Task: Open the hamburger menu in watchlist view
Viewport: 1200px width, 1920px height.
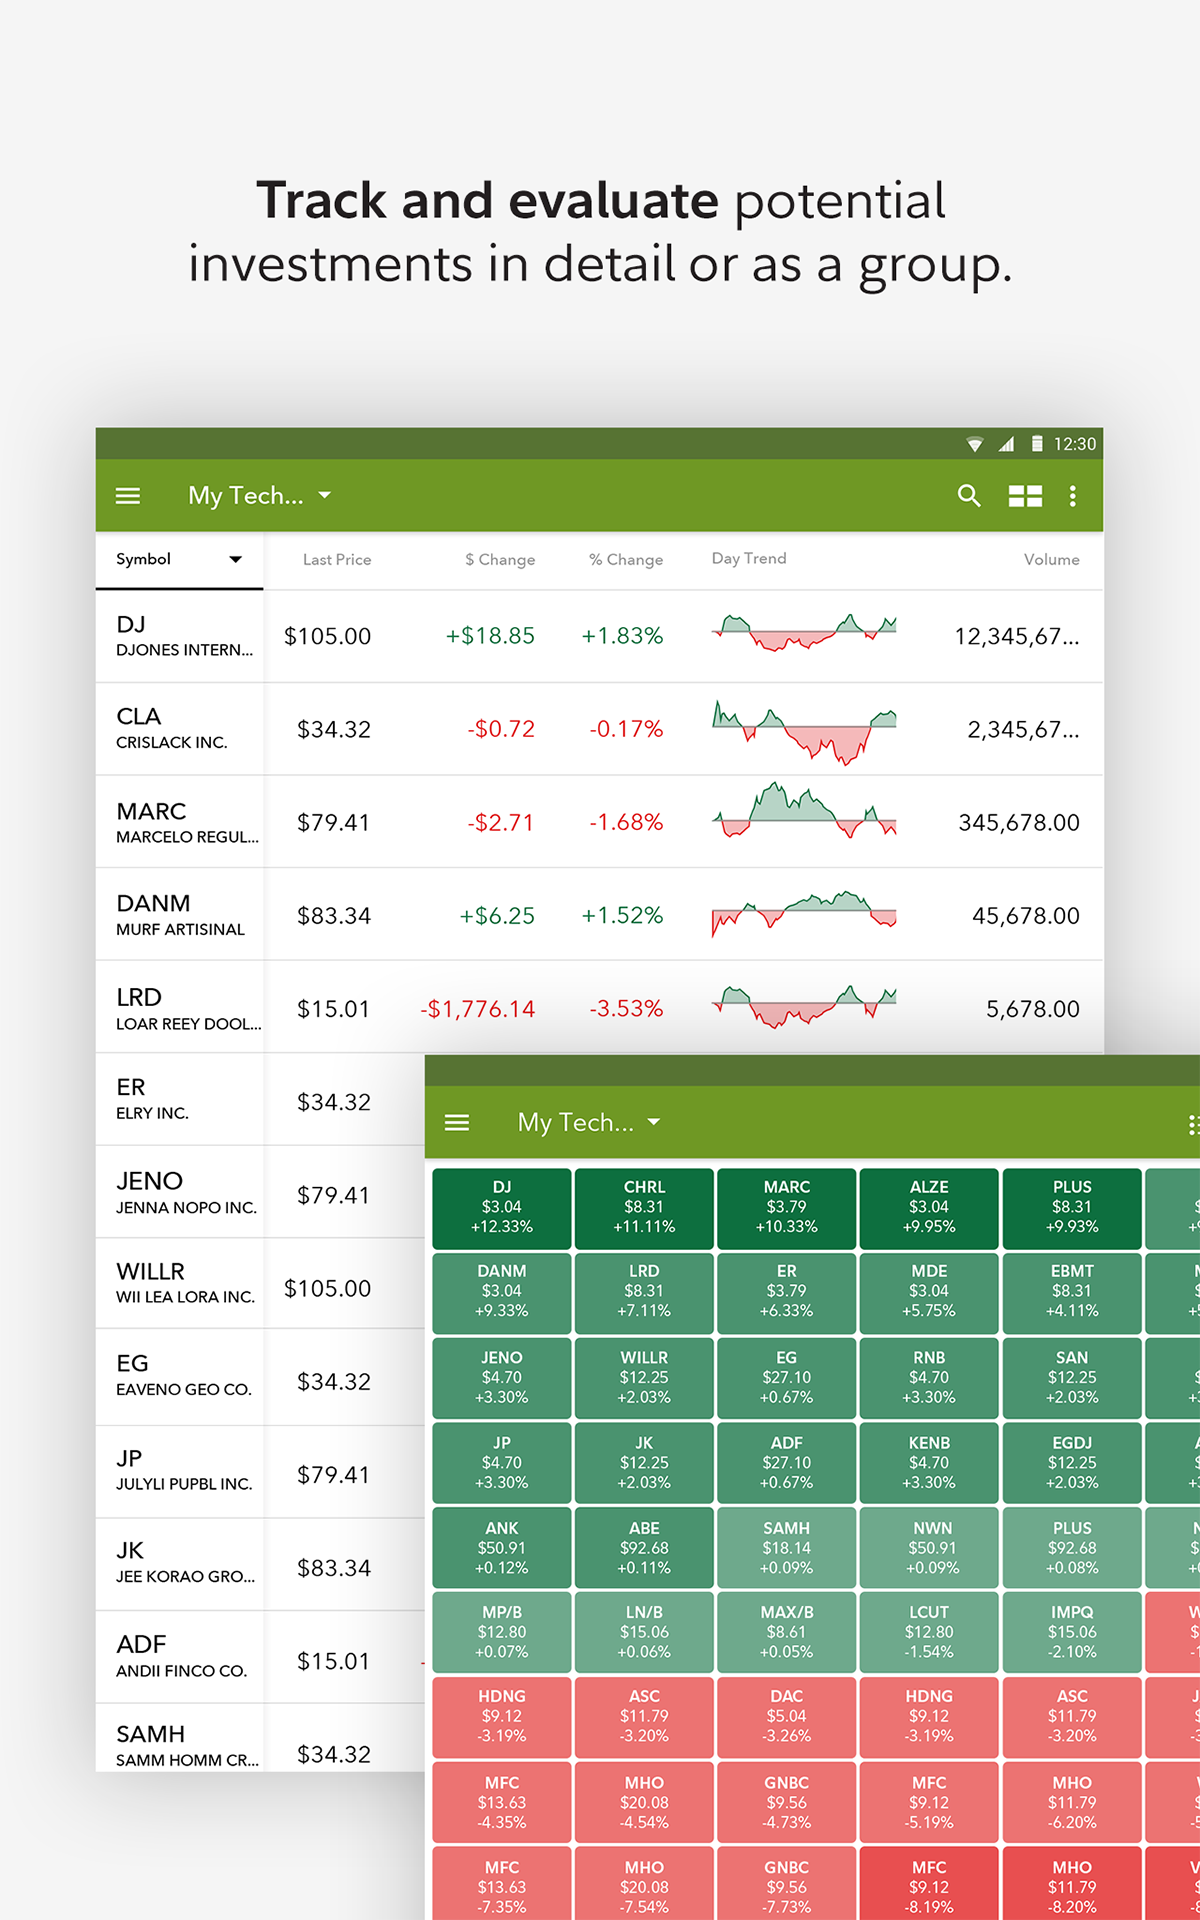Action: (128, 496)
